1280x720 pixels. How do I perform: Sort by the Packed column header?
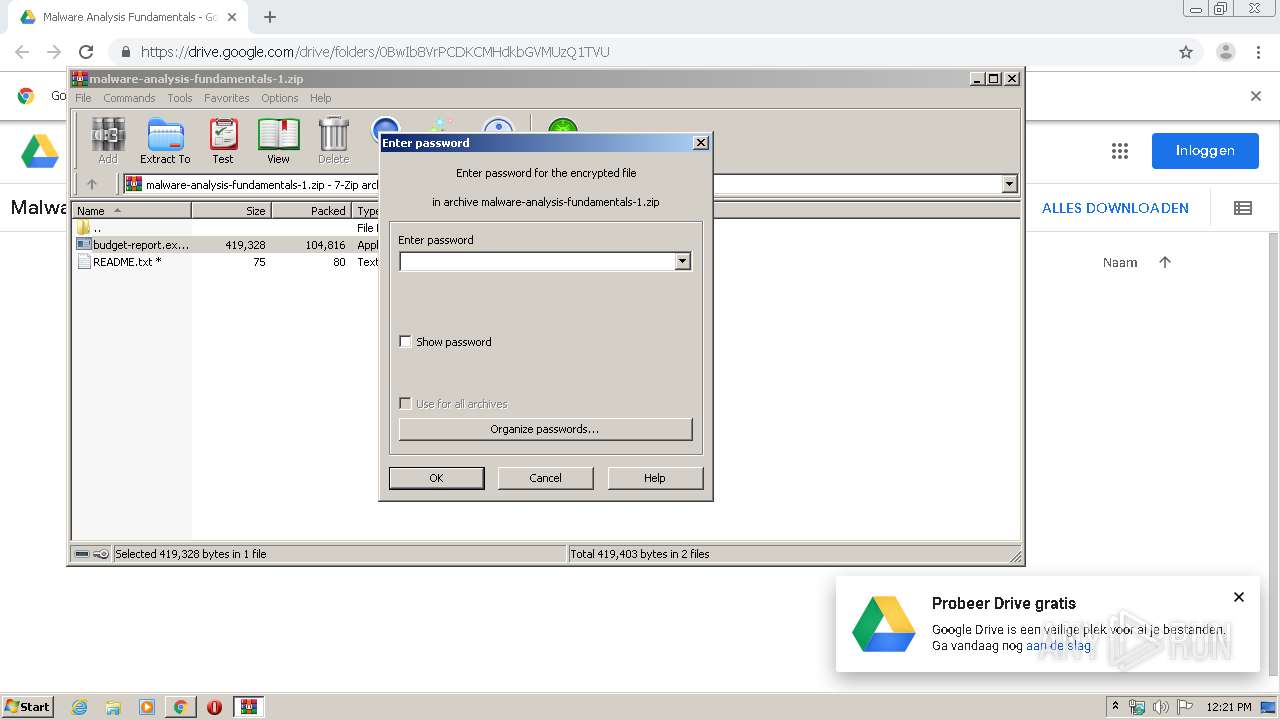[311, 210]
